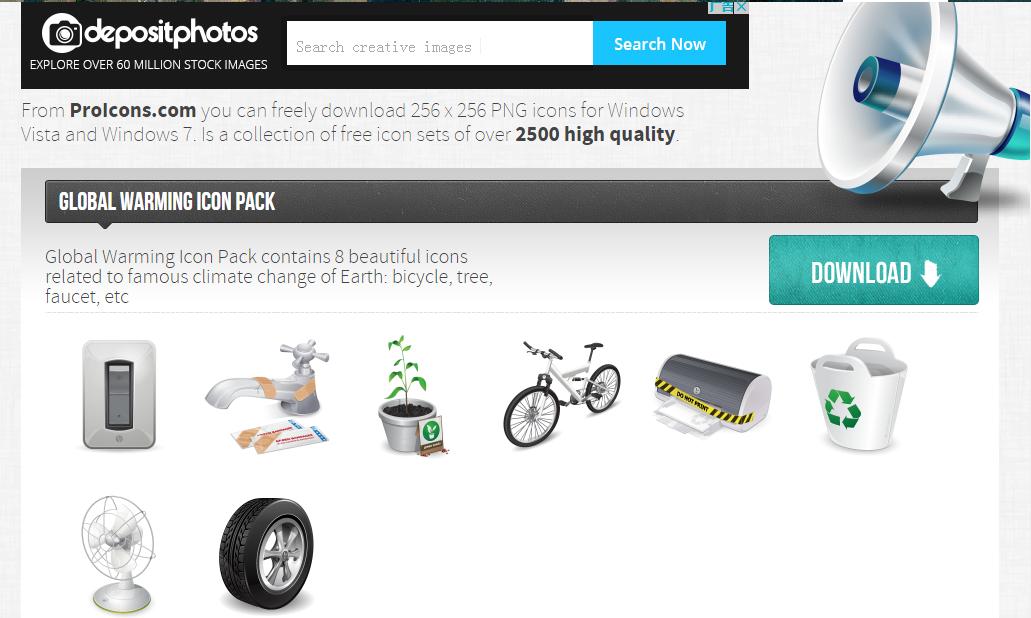Viewport: 1031px width, 618px height.
Task: Click the megaphone graphic
Action: pos(925,99)
